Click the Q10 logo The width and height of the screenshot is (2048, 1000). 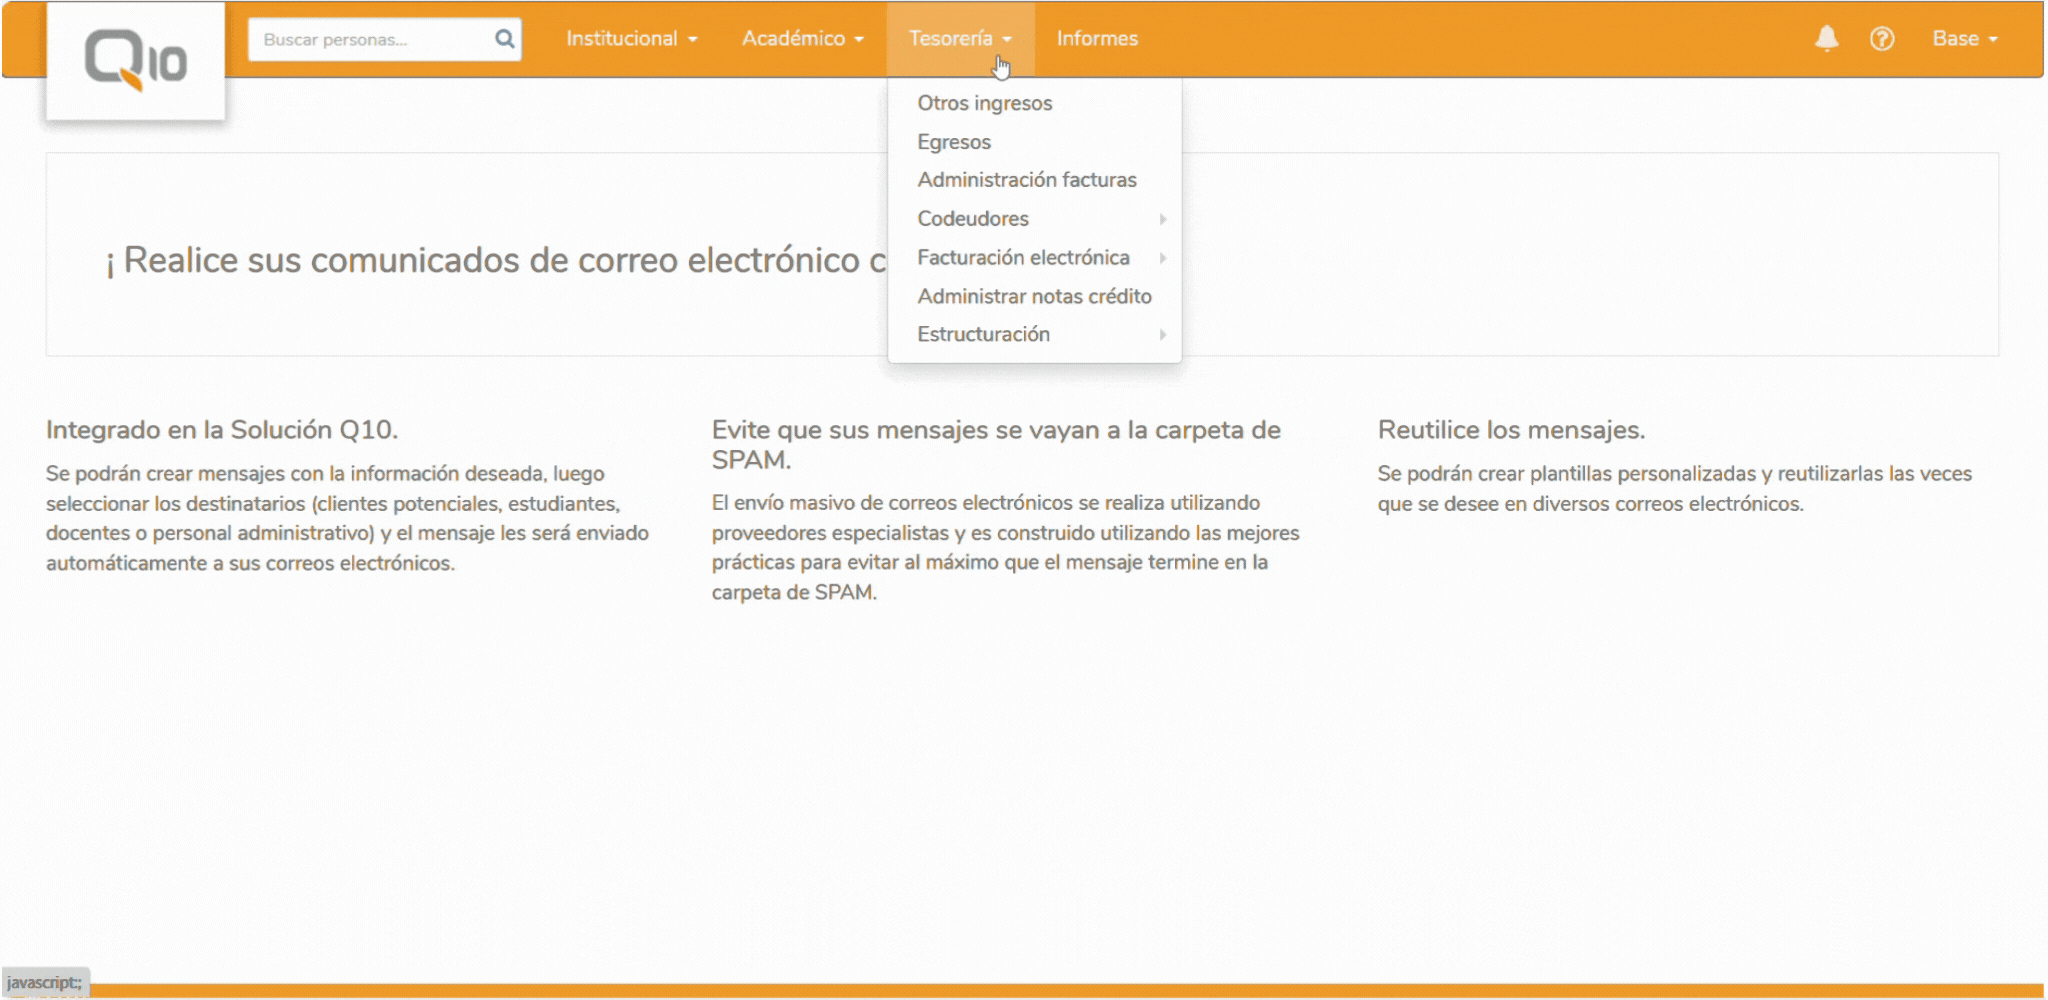click(x=135, y=60)
